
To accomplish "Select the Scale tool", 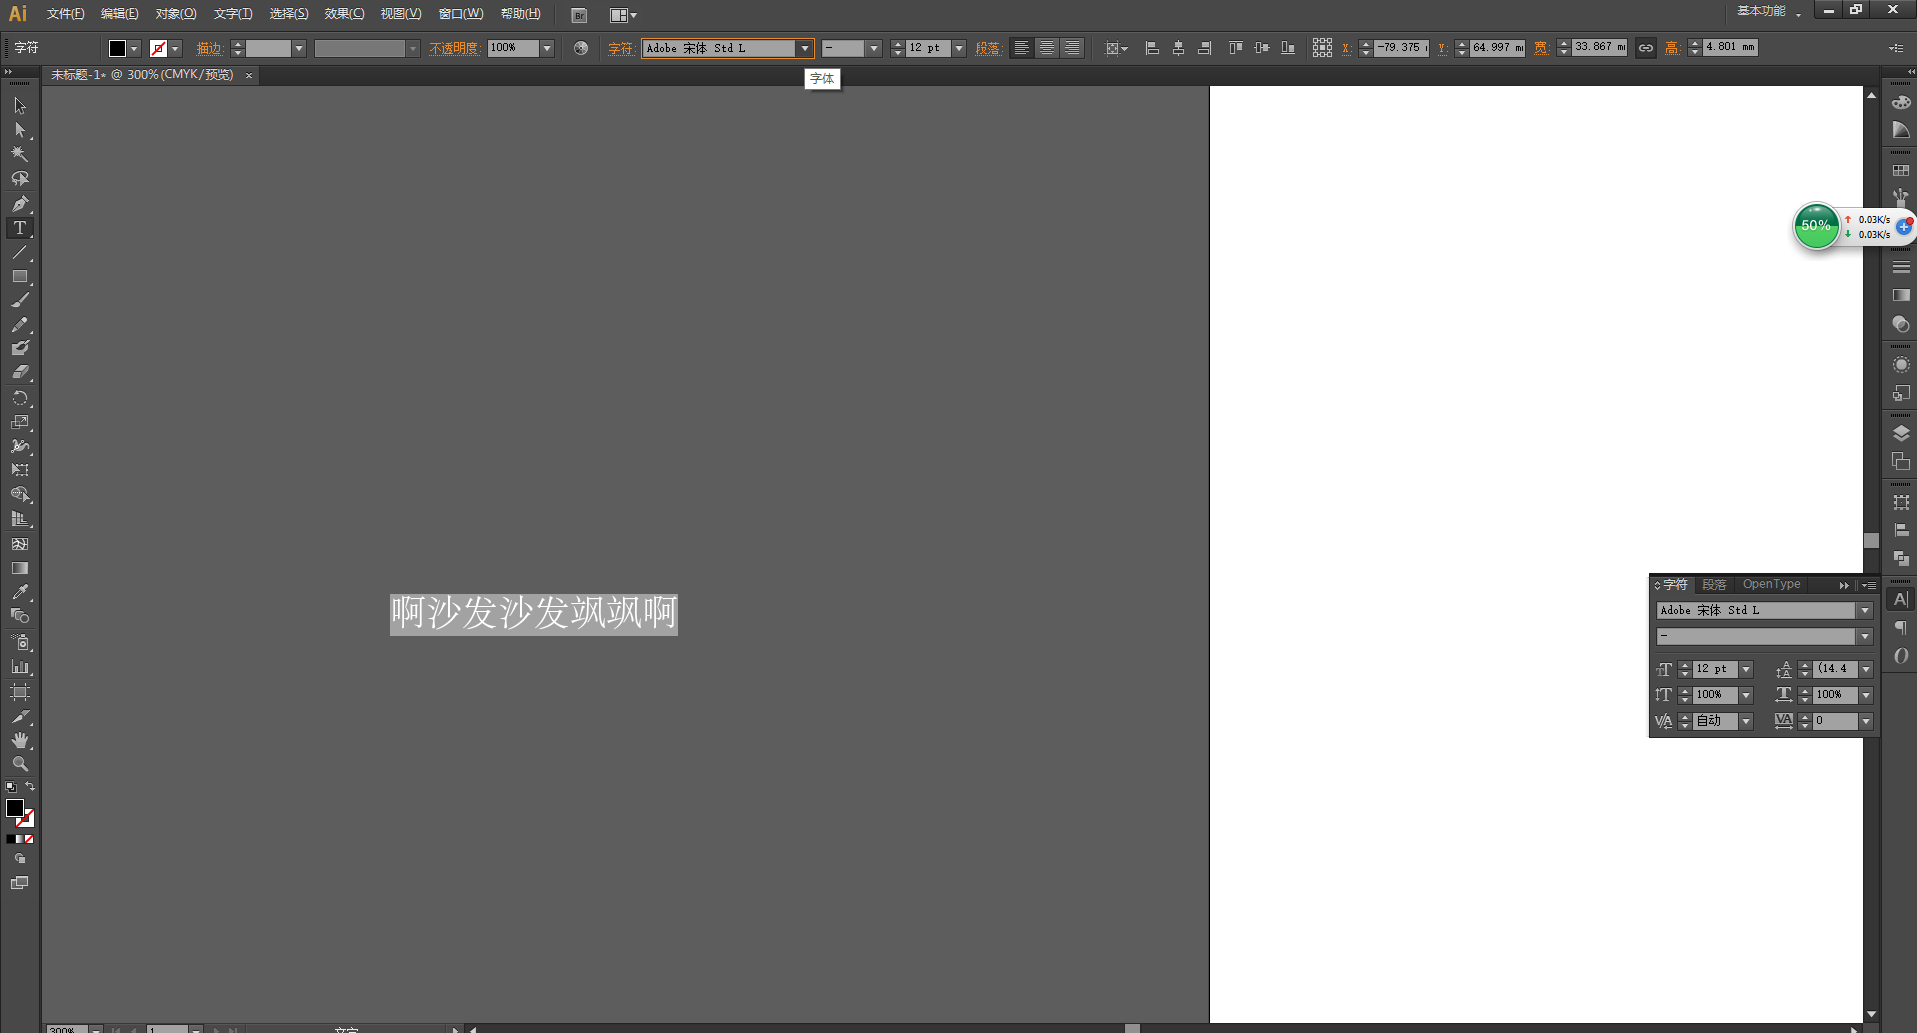I will coord(20,422).
